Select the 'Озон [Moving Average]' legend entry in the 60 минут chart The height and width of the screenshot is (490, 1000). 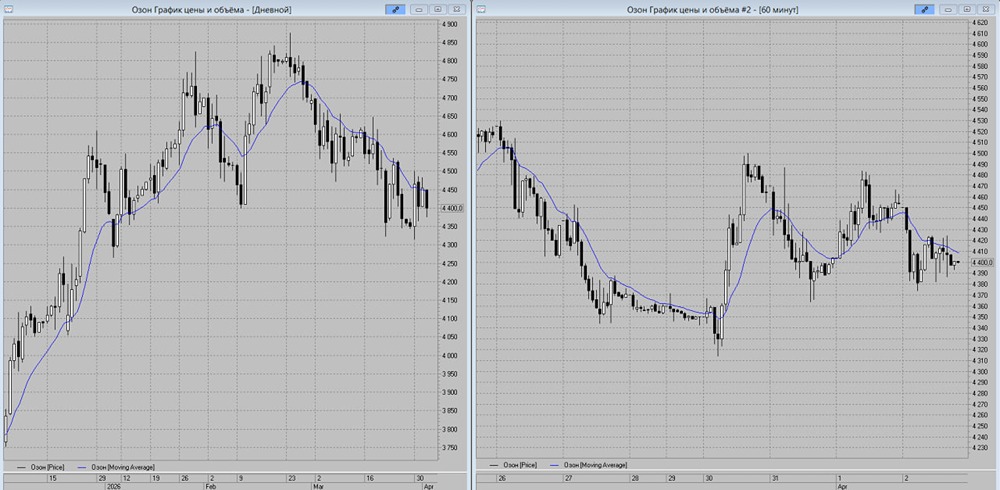588,465
